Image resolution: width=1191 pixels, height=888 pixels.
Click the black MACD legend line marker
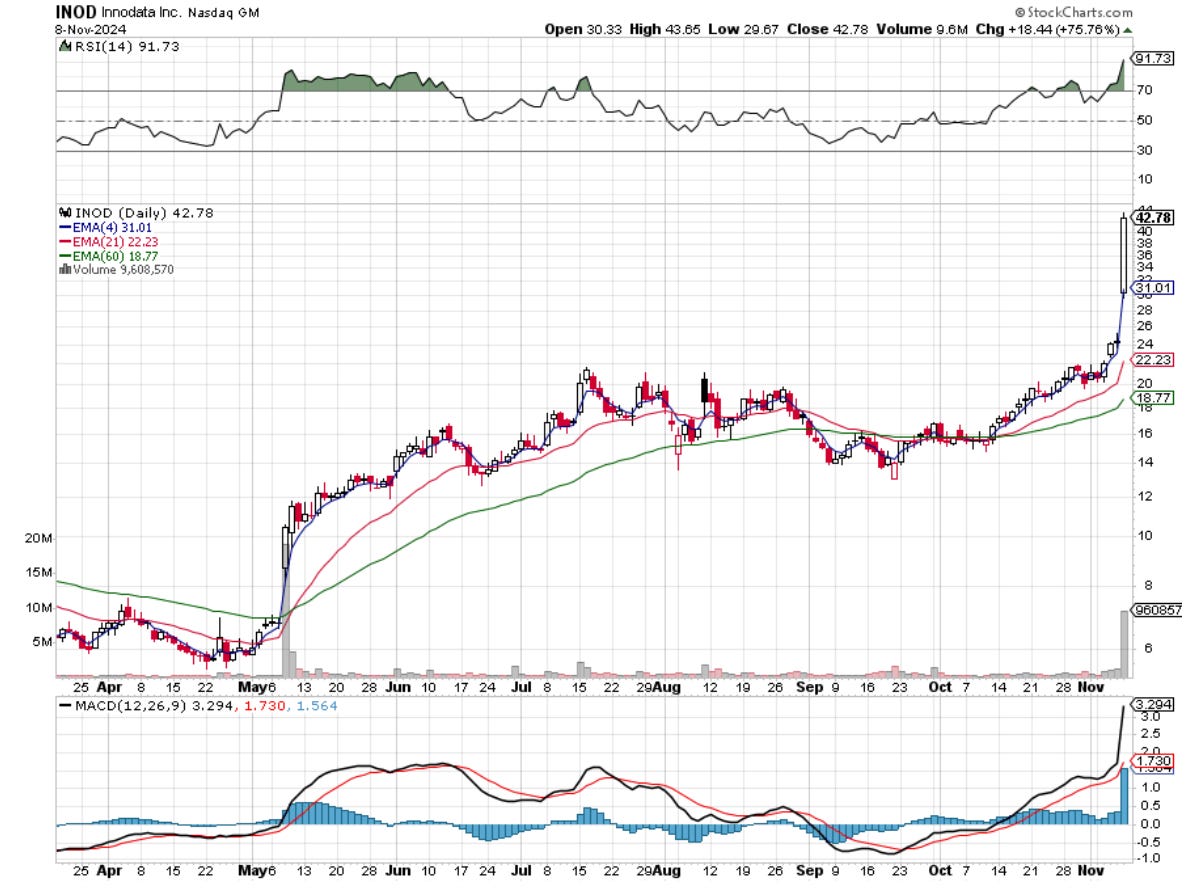tap(65, 706)
